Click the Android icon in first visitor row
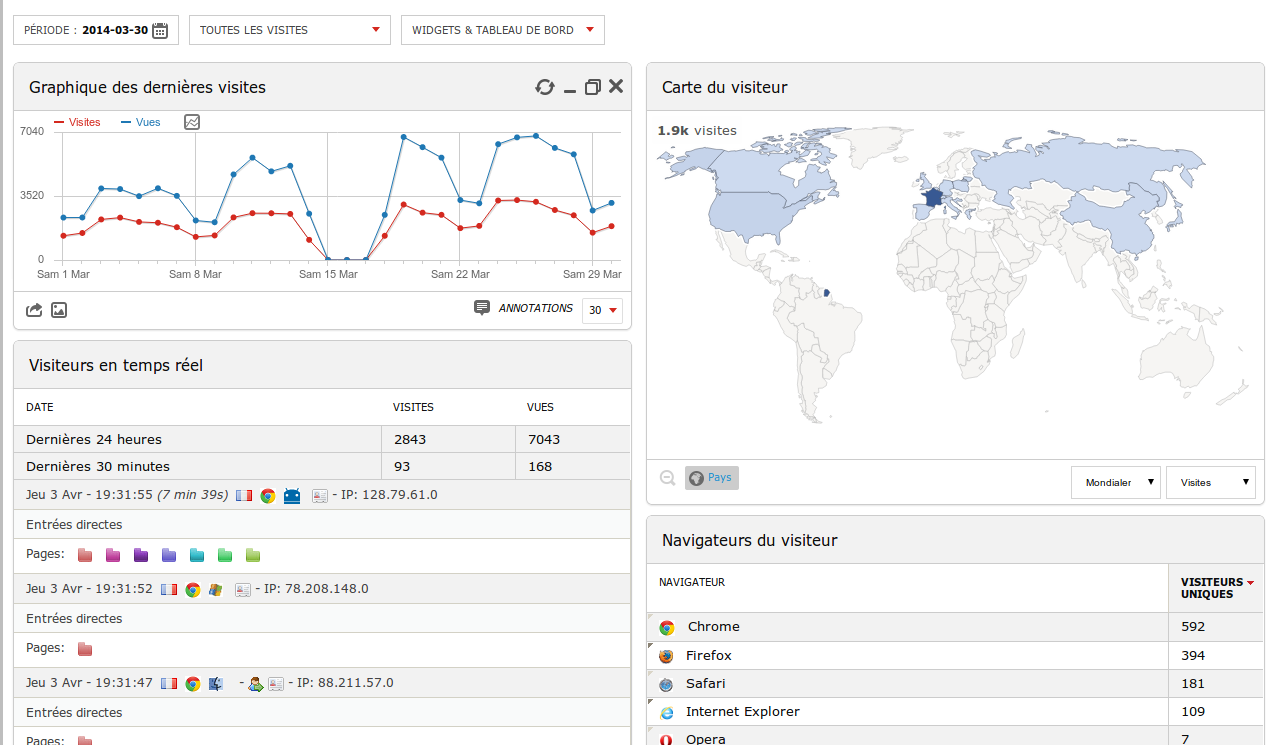1267x745 pixels. (292, 495)
